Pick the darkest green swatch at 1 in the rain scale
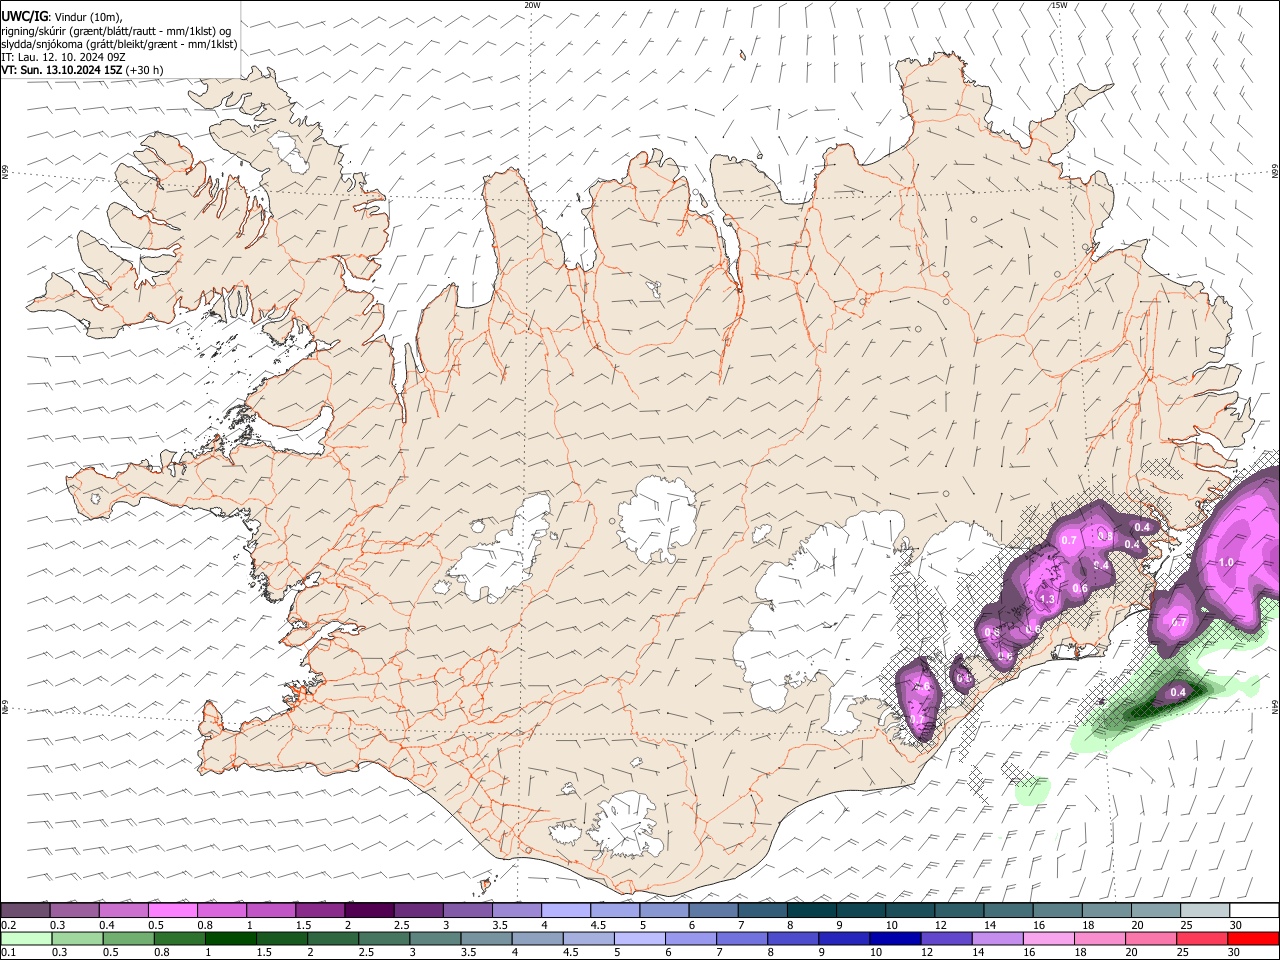Screen dimensions: 1280x960 231,938
